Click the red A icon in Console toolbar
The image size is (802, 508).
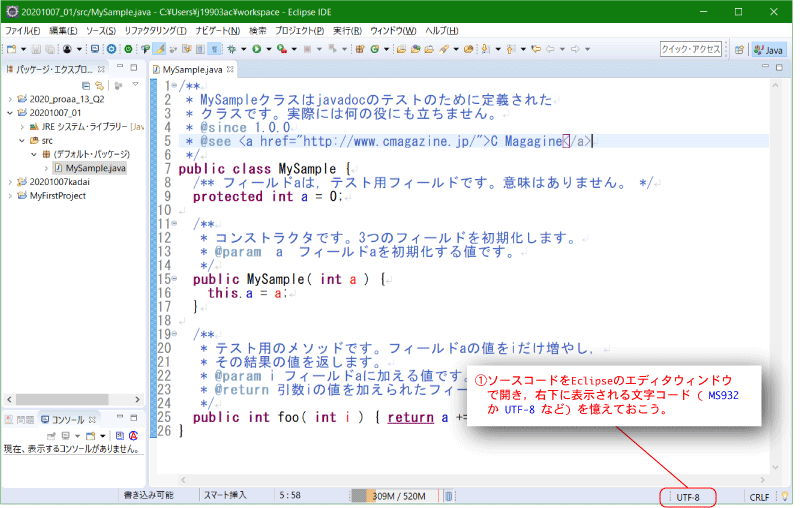[133, 436]
